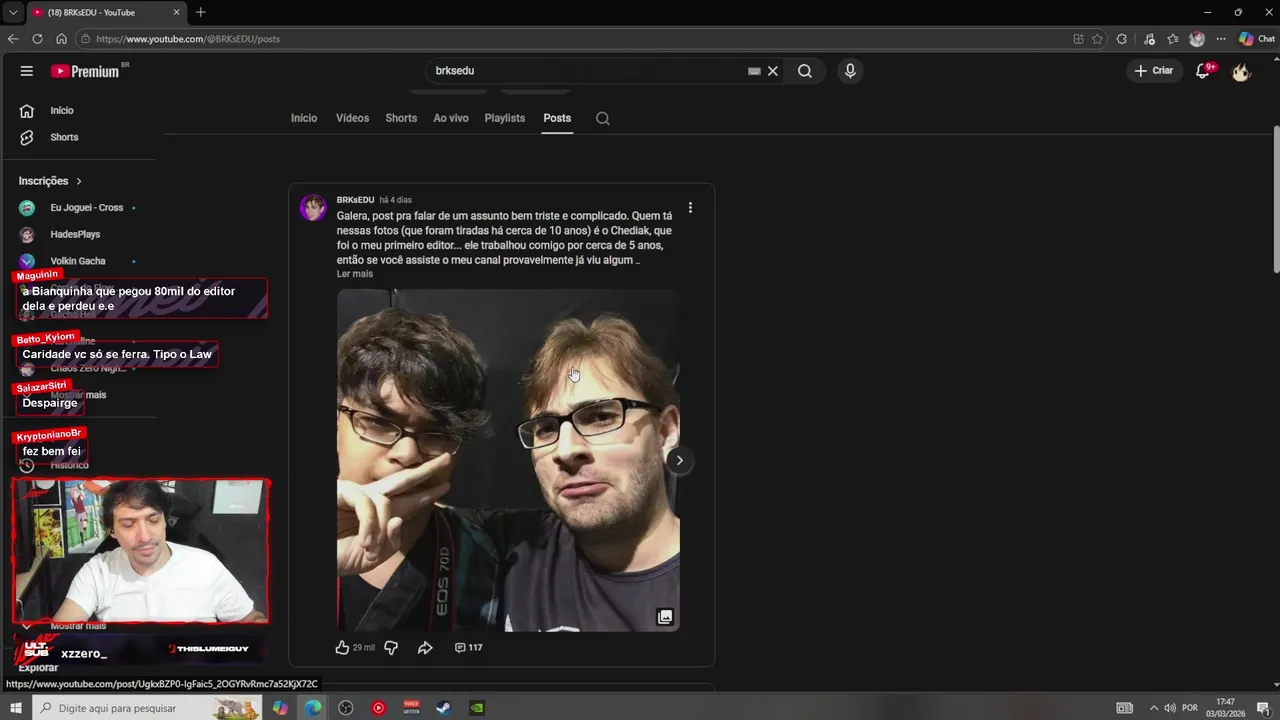Screen dimensions: 1280x720
Task: Open the Windows Start menu
Action: (x=16, y=708)
